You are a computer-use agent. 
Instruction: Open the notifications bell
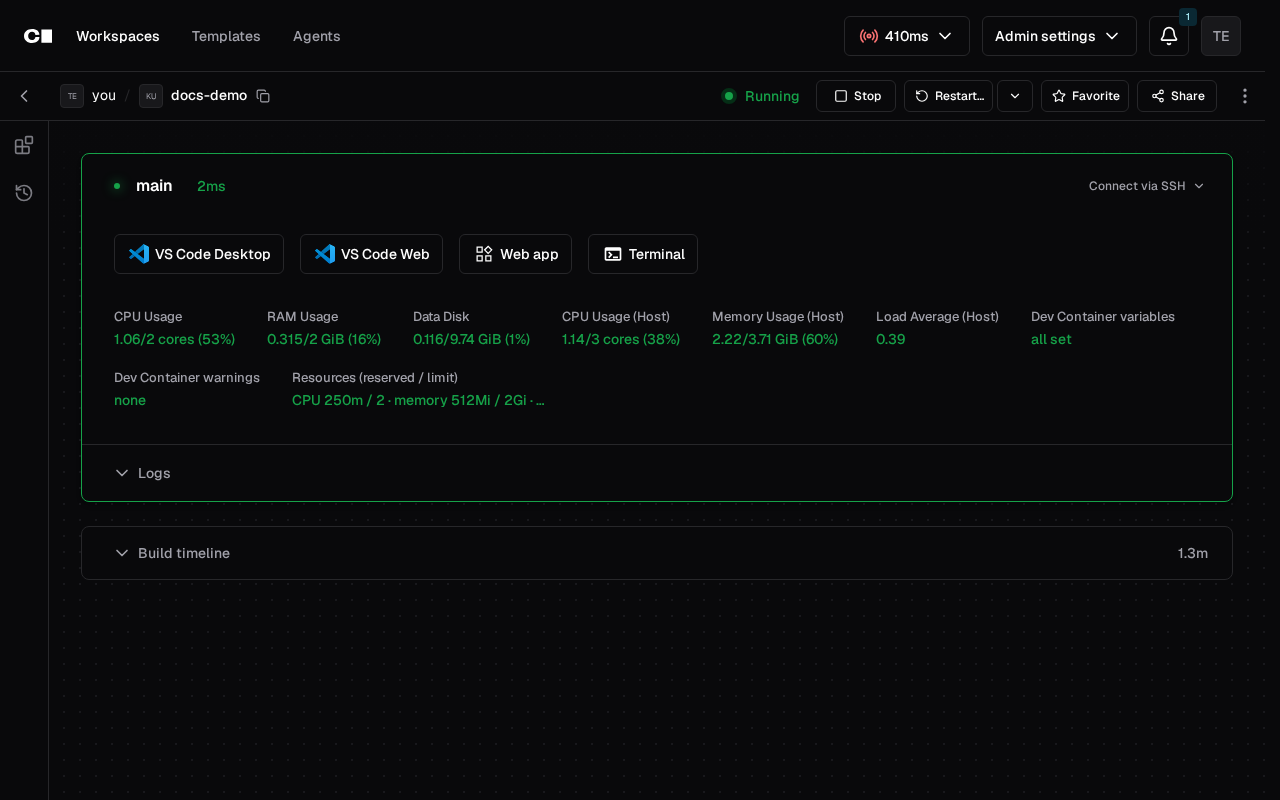click(1169, 36)
